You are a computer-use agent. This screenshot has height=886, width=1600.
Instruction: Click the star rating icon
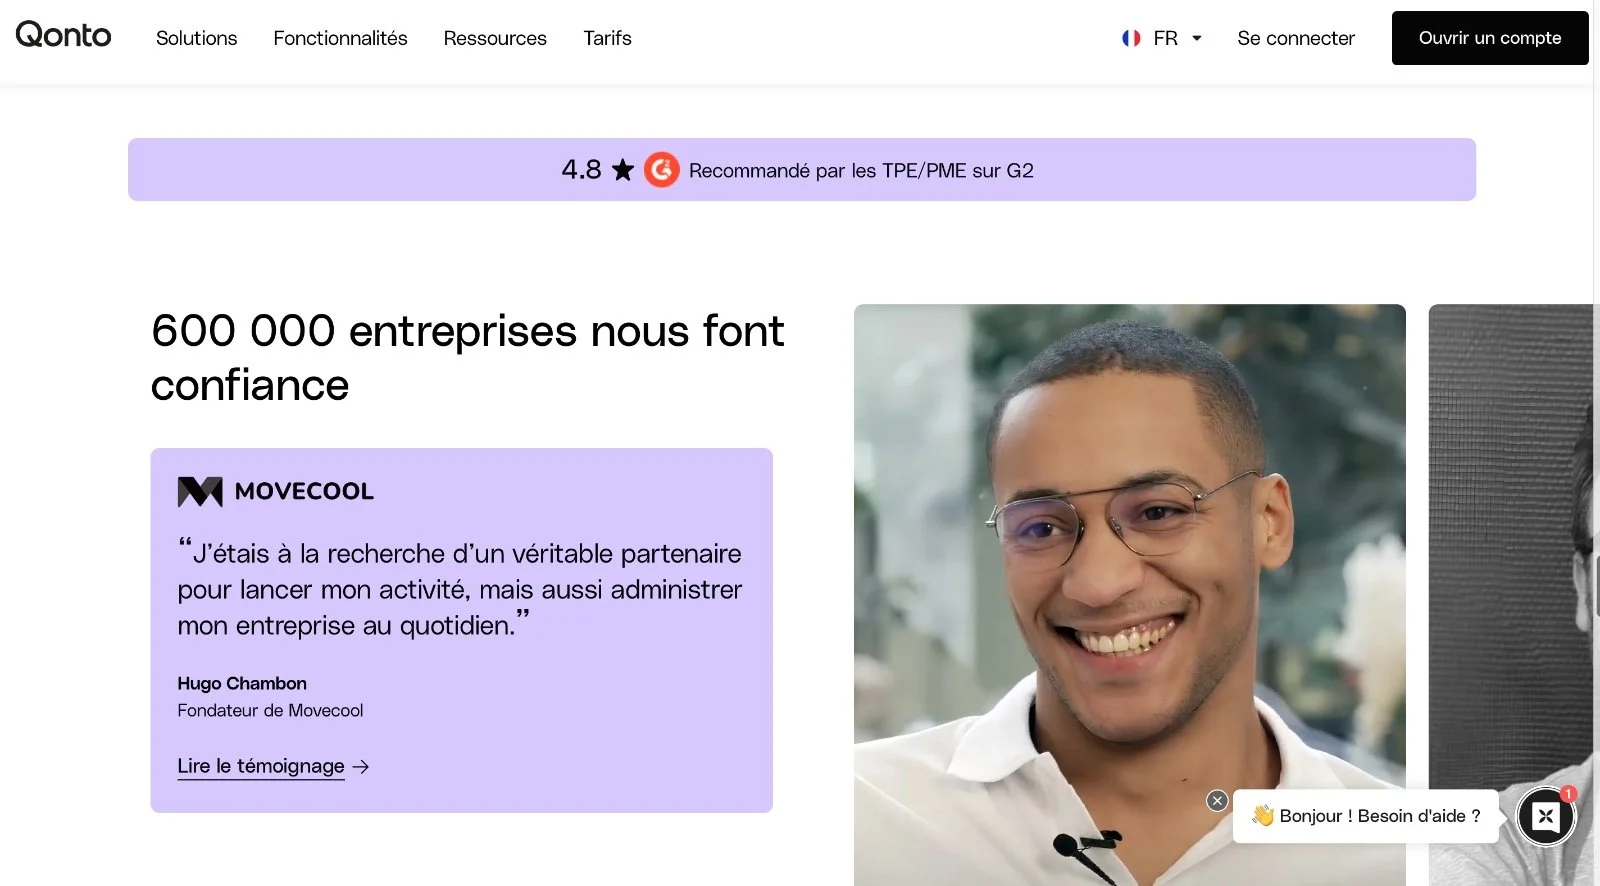(623, 170)
